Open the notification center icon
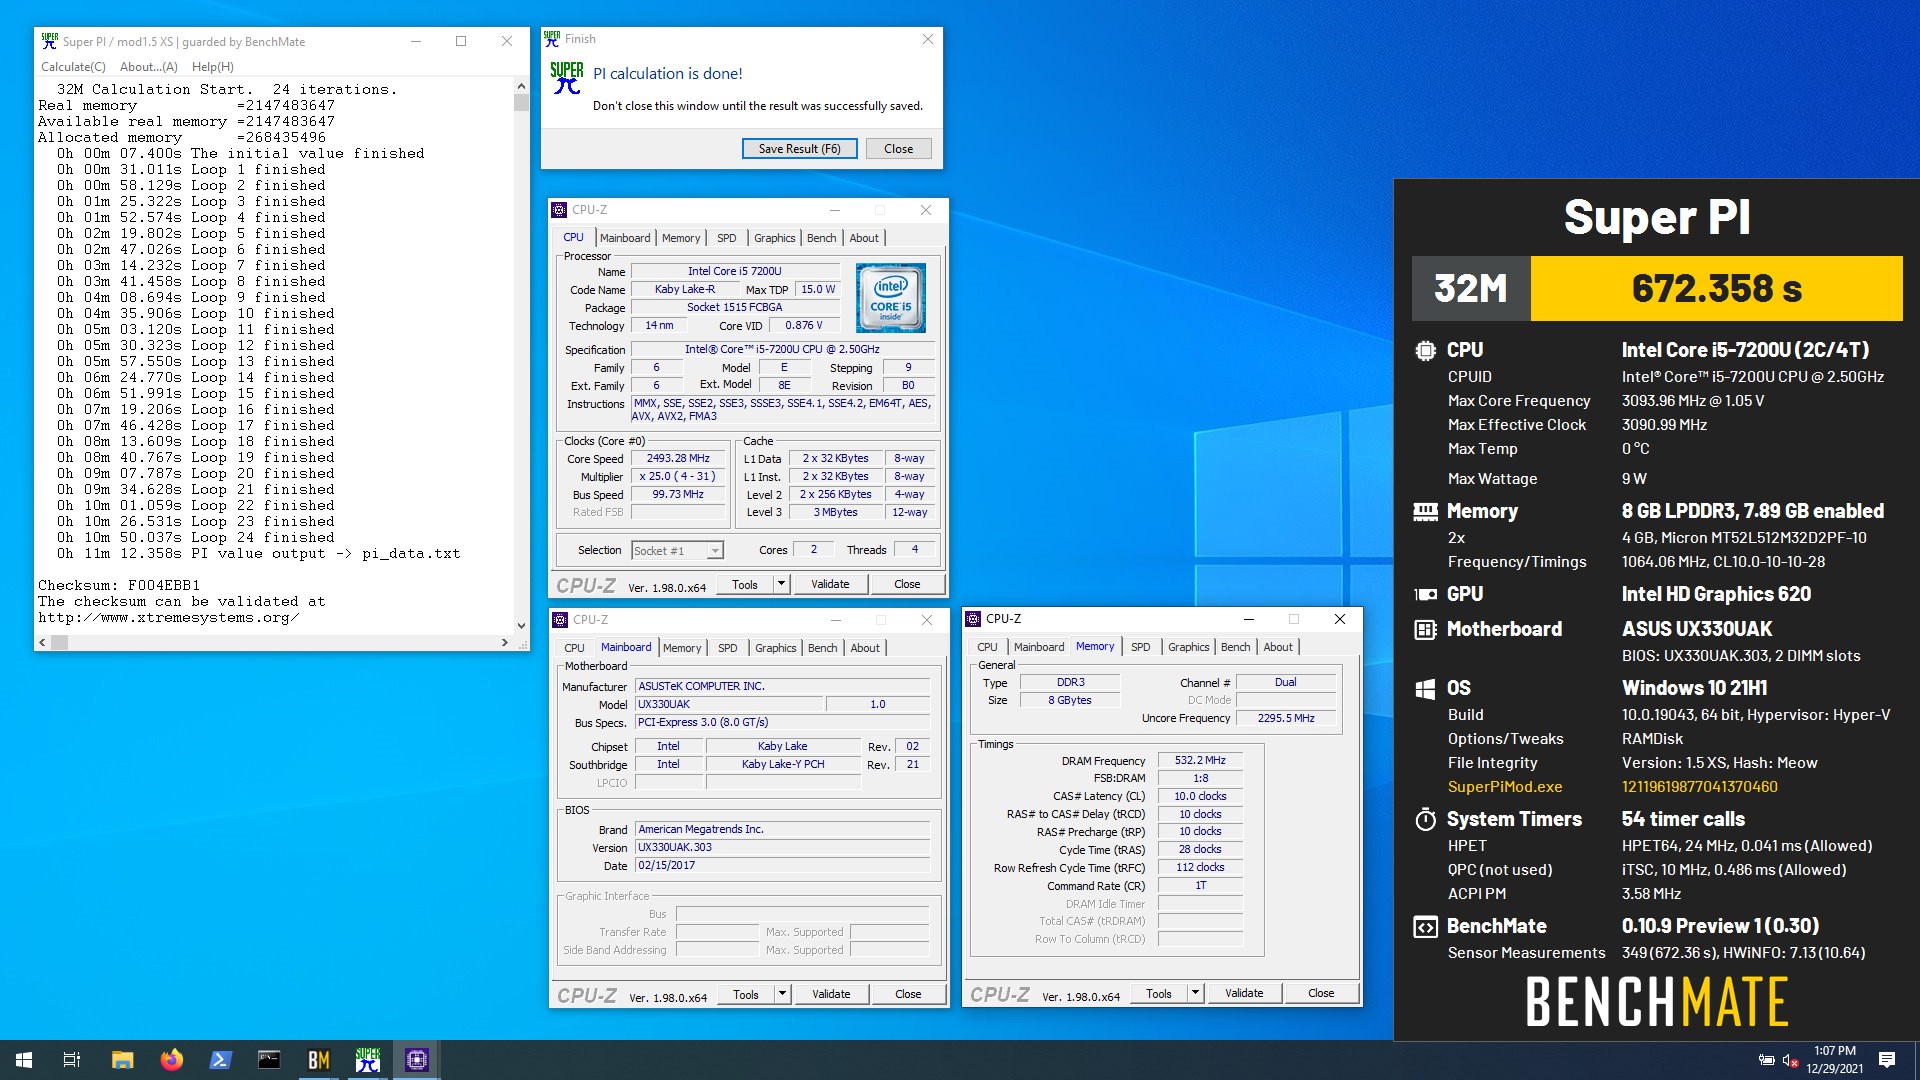The height and width of the screenshot is (1080, 1920). tap(1887, 1060)
